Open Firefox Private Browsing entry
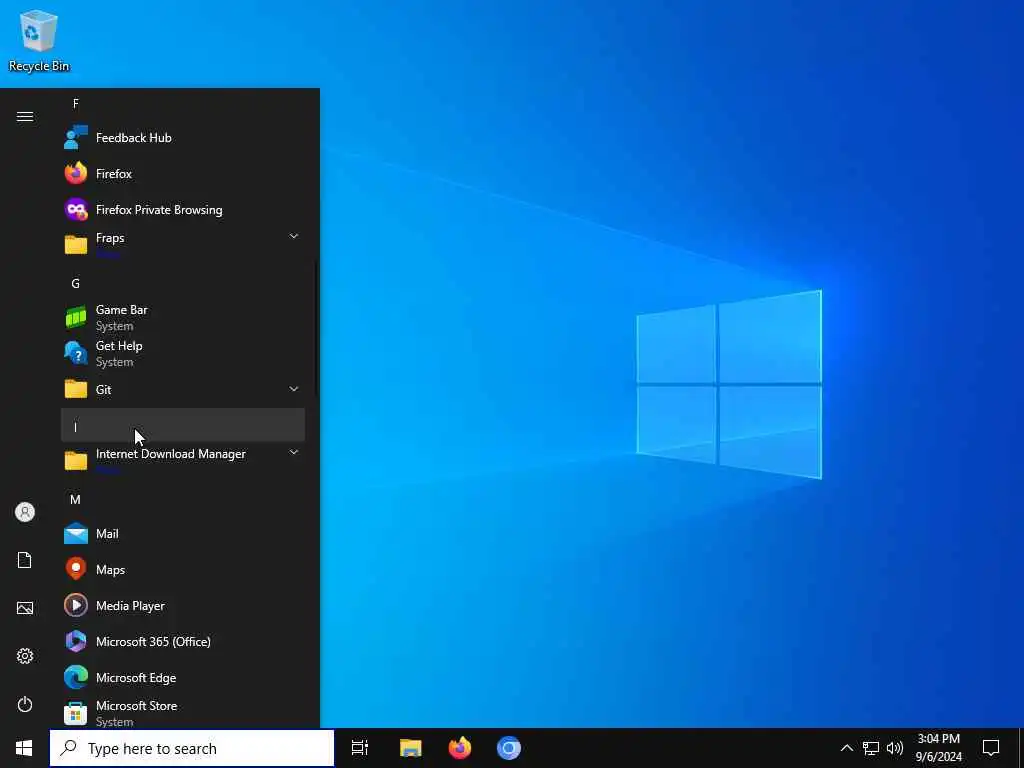This screenshot has height=768, width=1024. coord(183,210)
